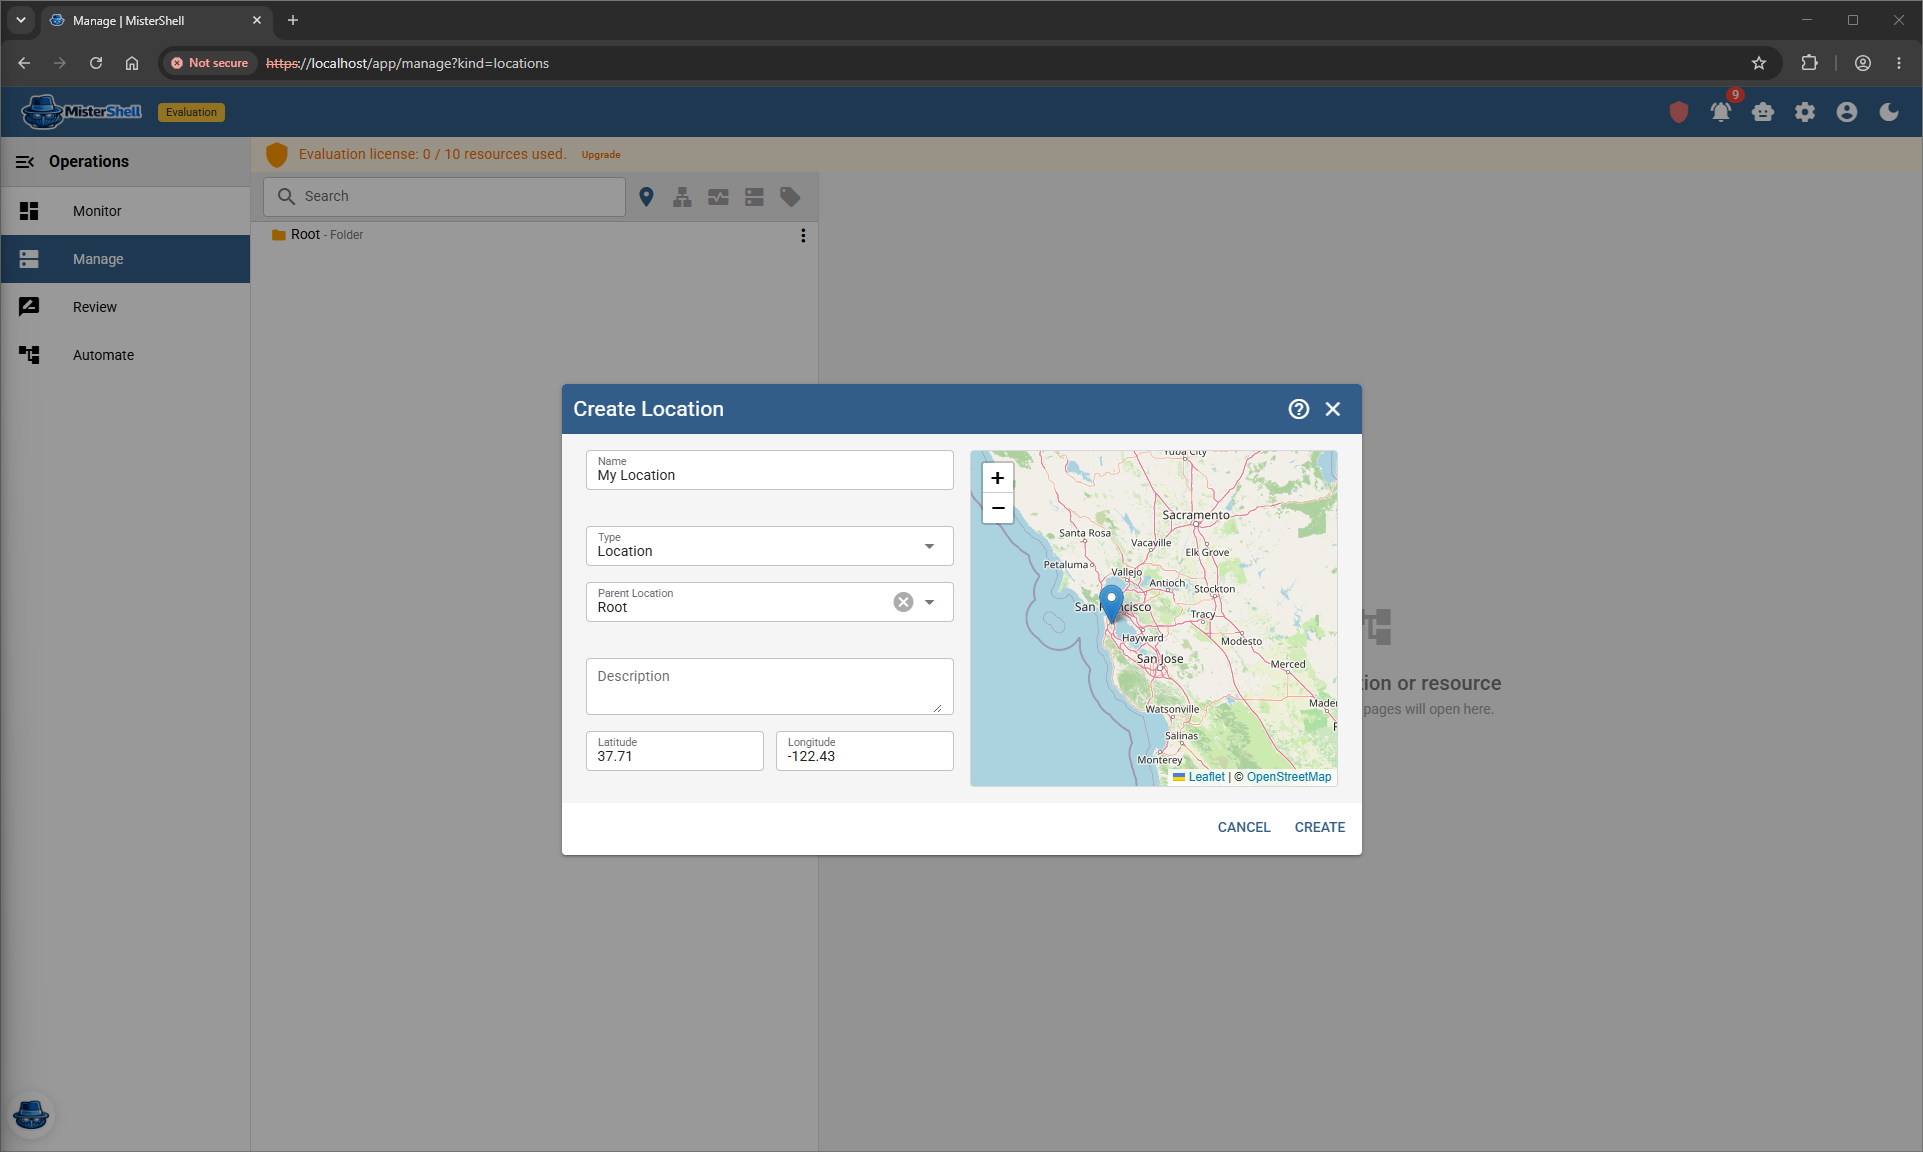Click the map location marker pin

(1111, 603)
